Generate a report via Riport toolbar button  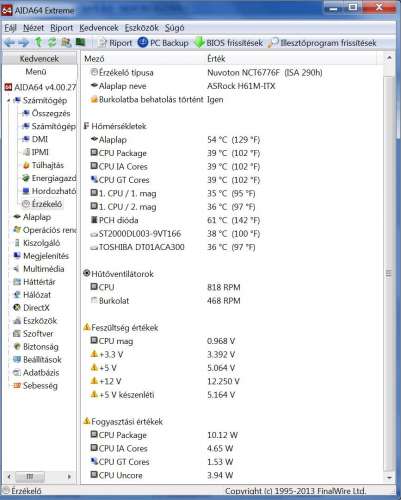(115, 43)
